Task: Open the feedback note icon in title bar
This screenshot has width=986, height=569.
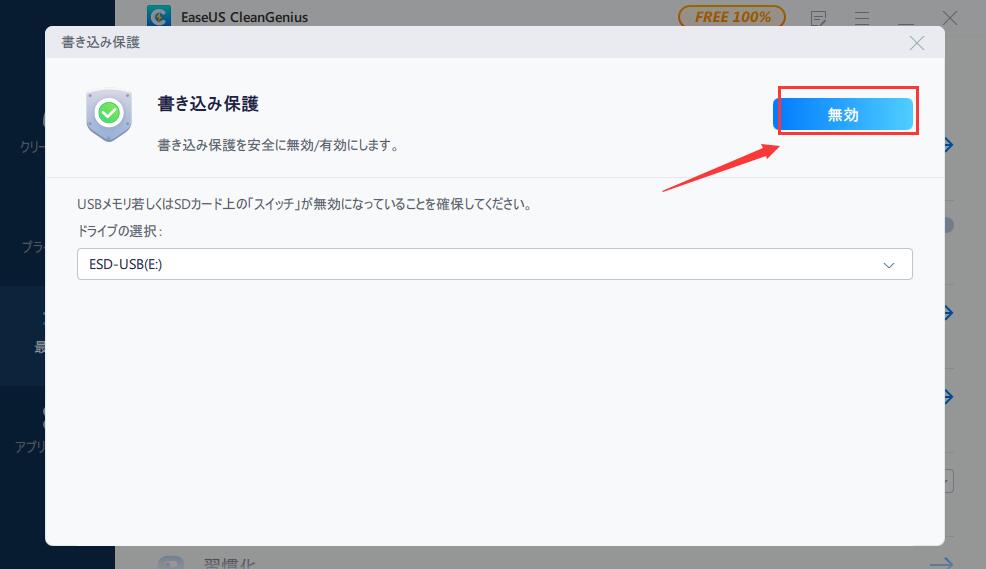Action: pyautogui.click(x=819, y=18)
